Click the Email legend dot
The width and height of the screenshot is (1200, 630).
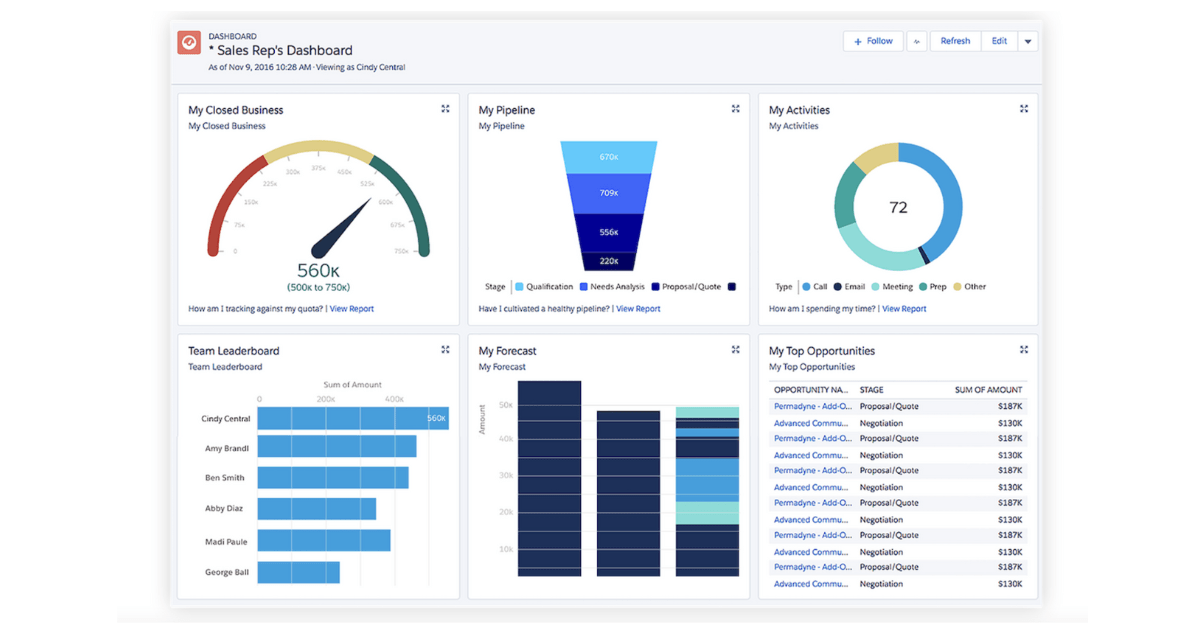(x=837, y=287)
